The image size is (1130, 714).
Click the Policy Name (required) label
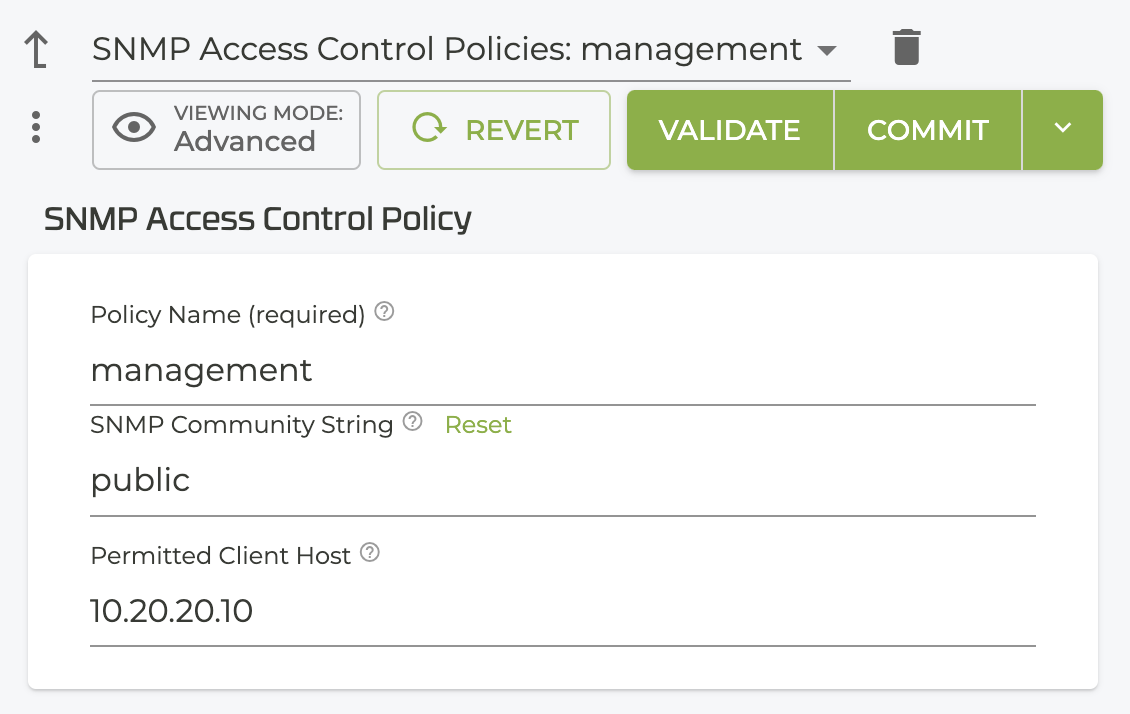point(227,315)
